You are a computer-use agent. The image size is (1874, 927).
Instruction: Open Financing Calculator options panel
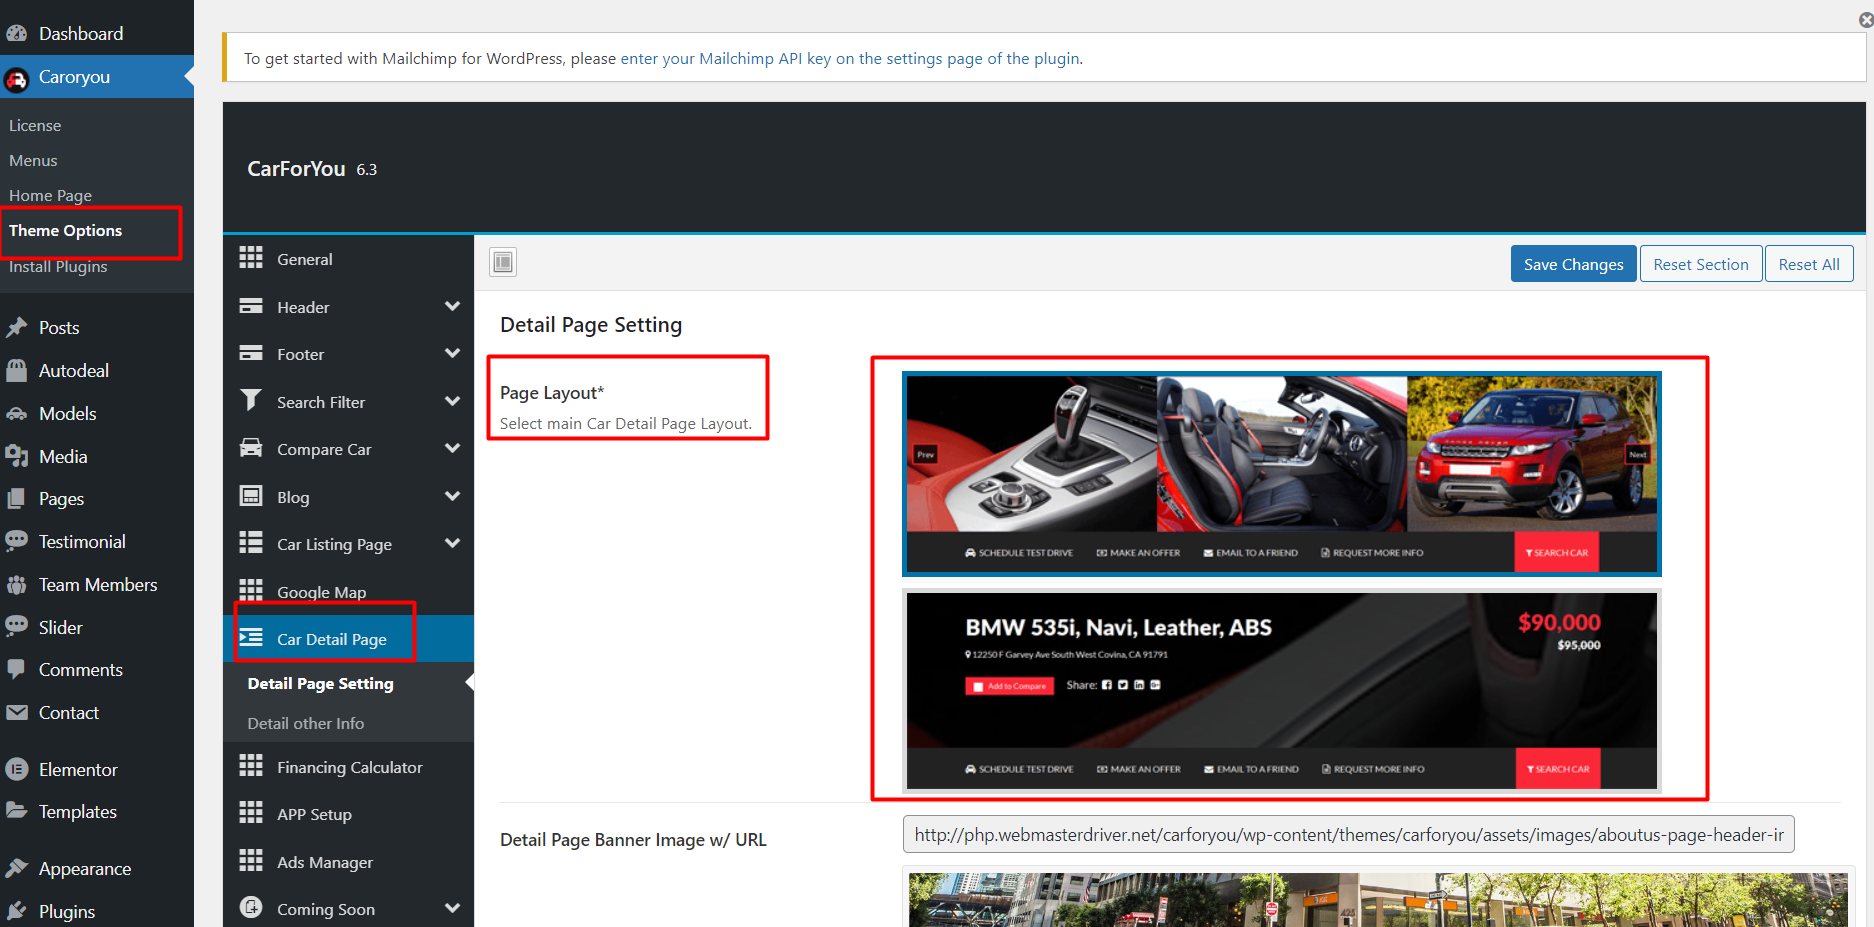(348, 767)
